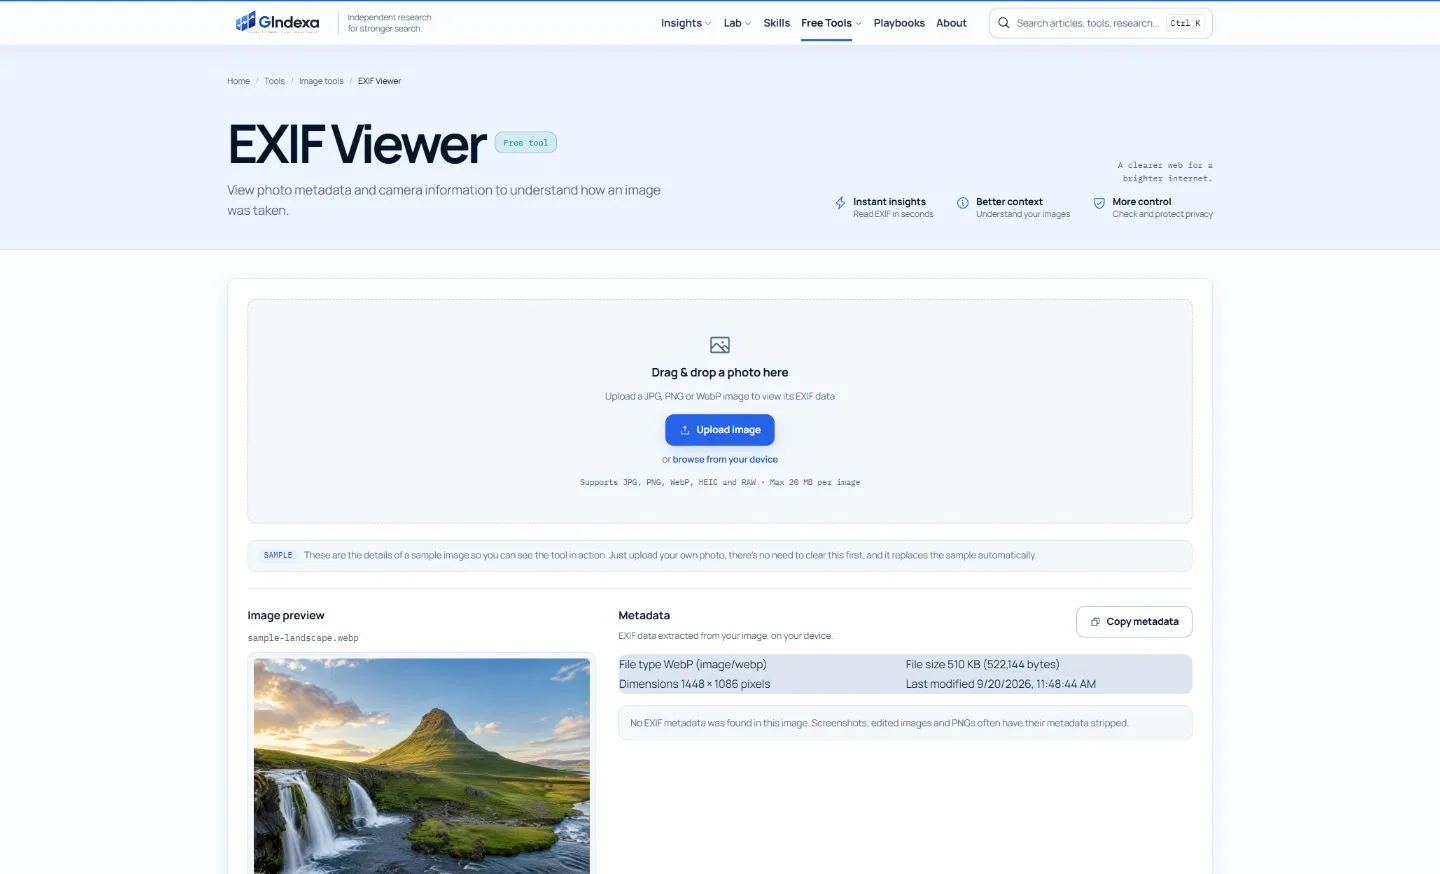Open the Lab menu
Image resolution: width=1440 pixels, height=874 pixels.
733,23
